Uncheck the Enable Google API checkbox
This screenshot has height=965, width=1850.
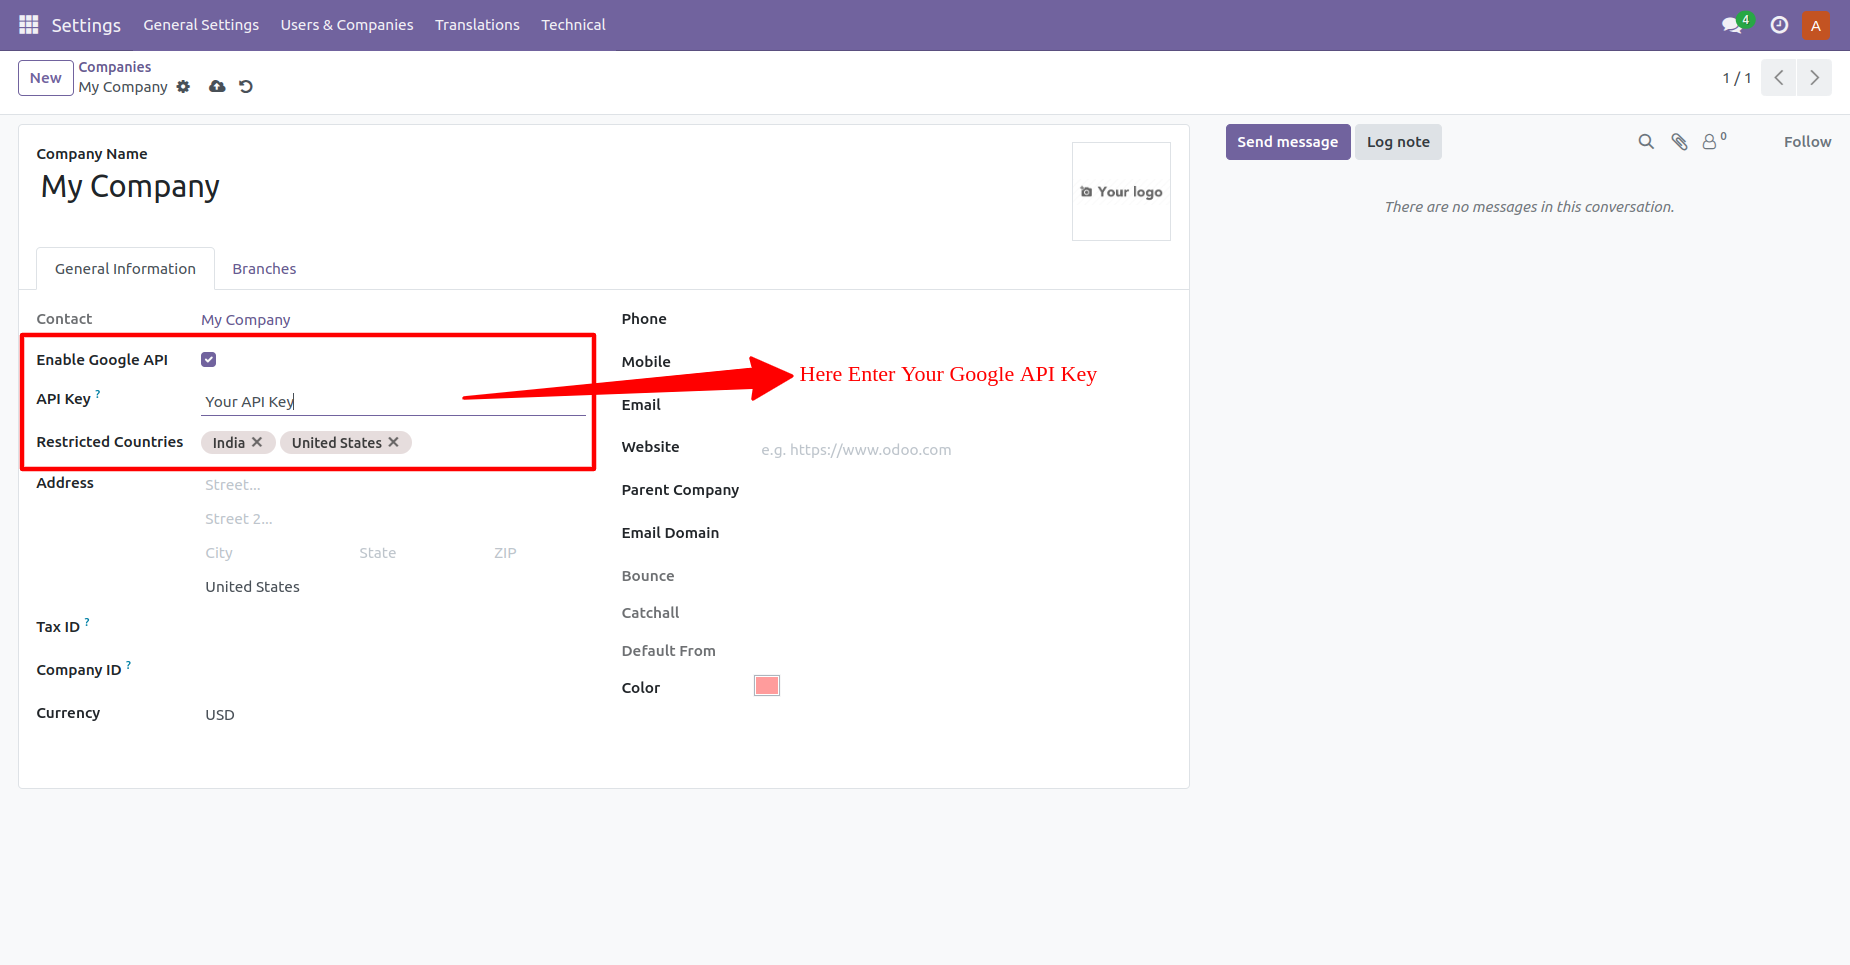(x=208, y=359)
